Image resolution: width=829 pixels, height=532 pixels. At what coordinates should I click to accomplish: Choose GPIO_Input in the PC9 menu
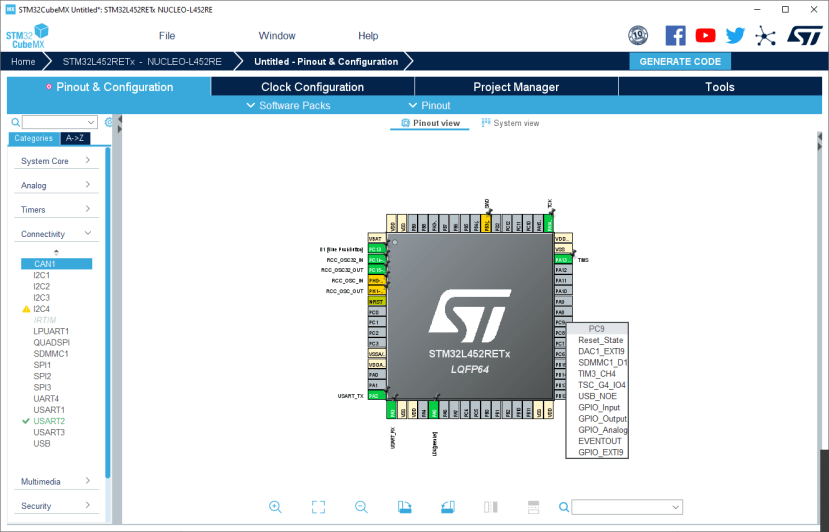pos(598,408)
